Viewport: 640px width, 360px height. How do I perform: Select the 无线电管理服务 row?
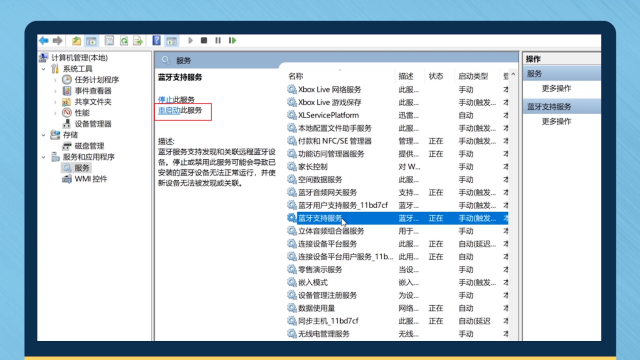pyautogui.click(x=397, y=333)
